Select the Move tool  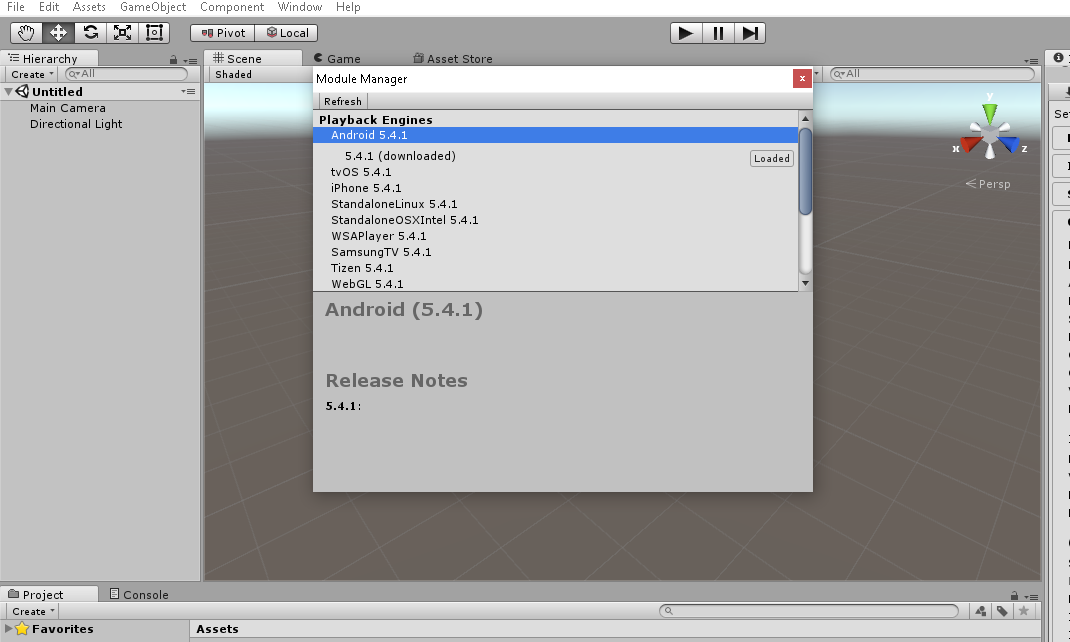click(58, 33)
